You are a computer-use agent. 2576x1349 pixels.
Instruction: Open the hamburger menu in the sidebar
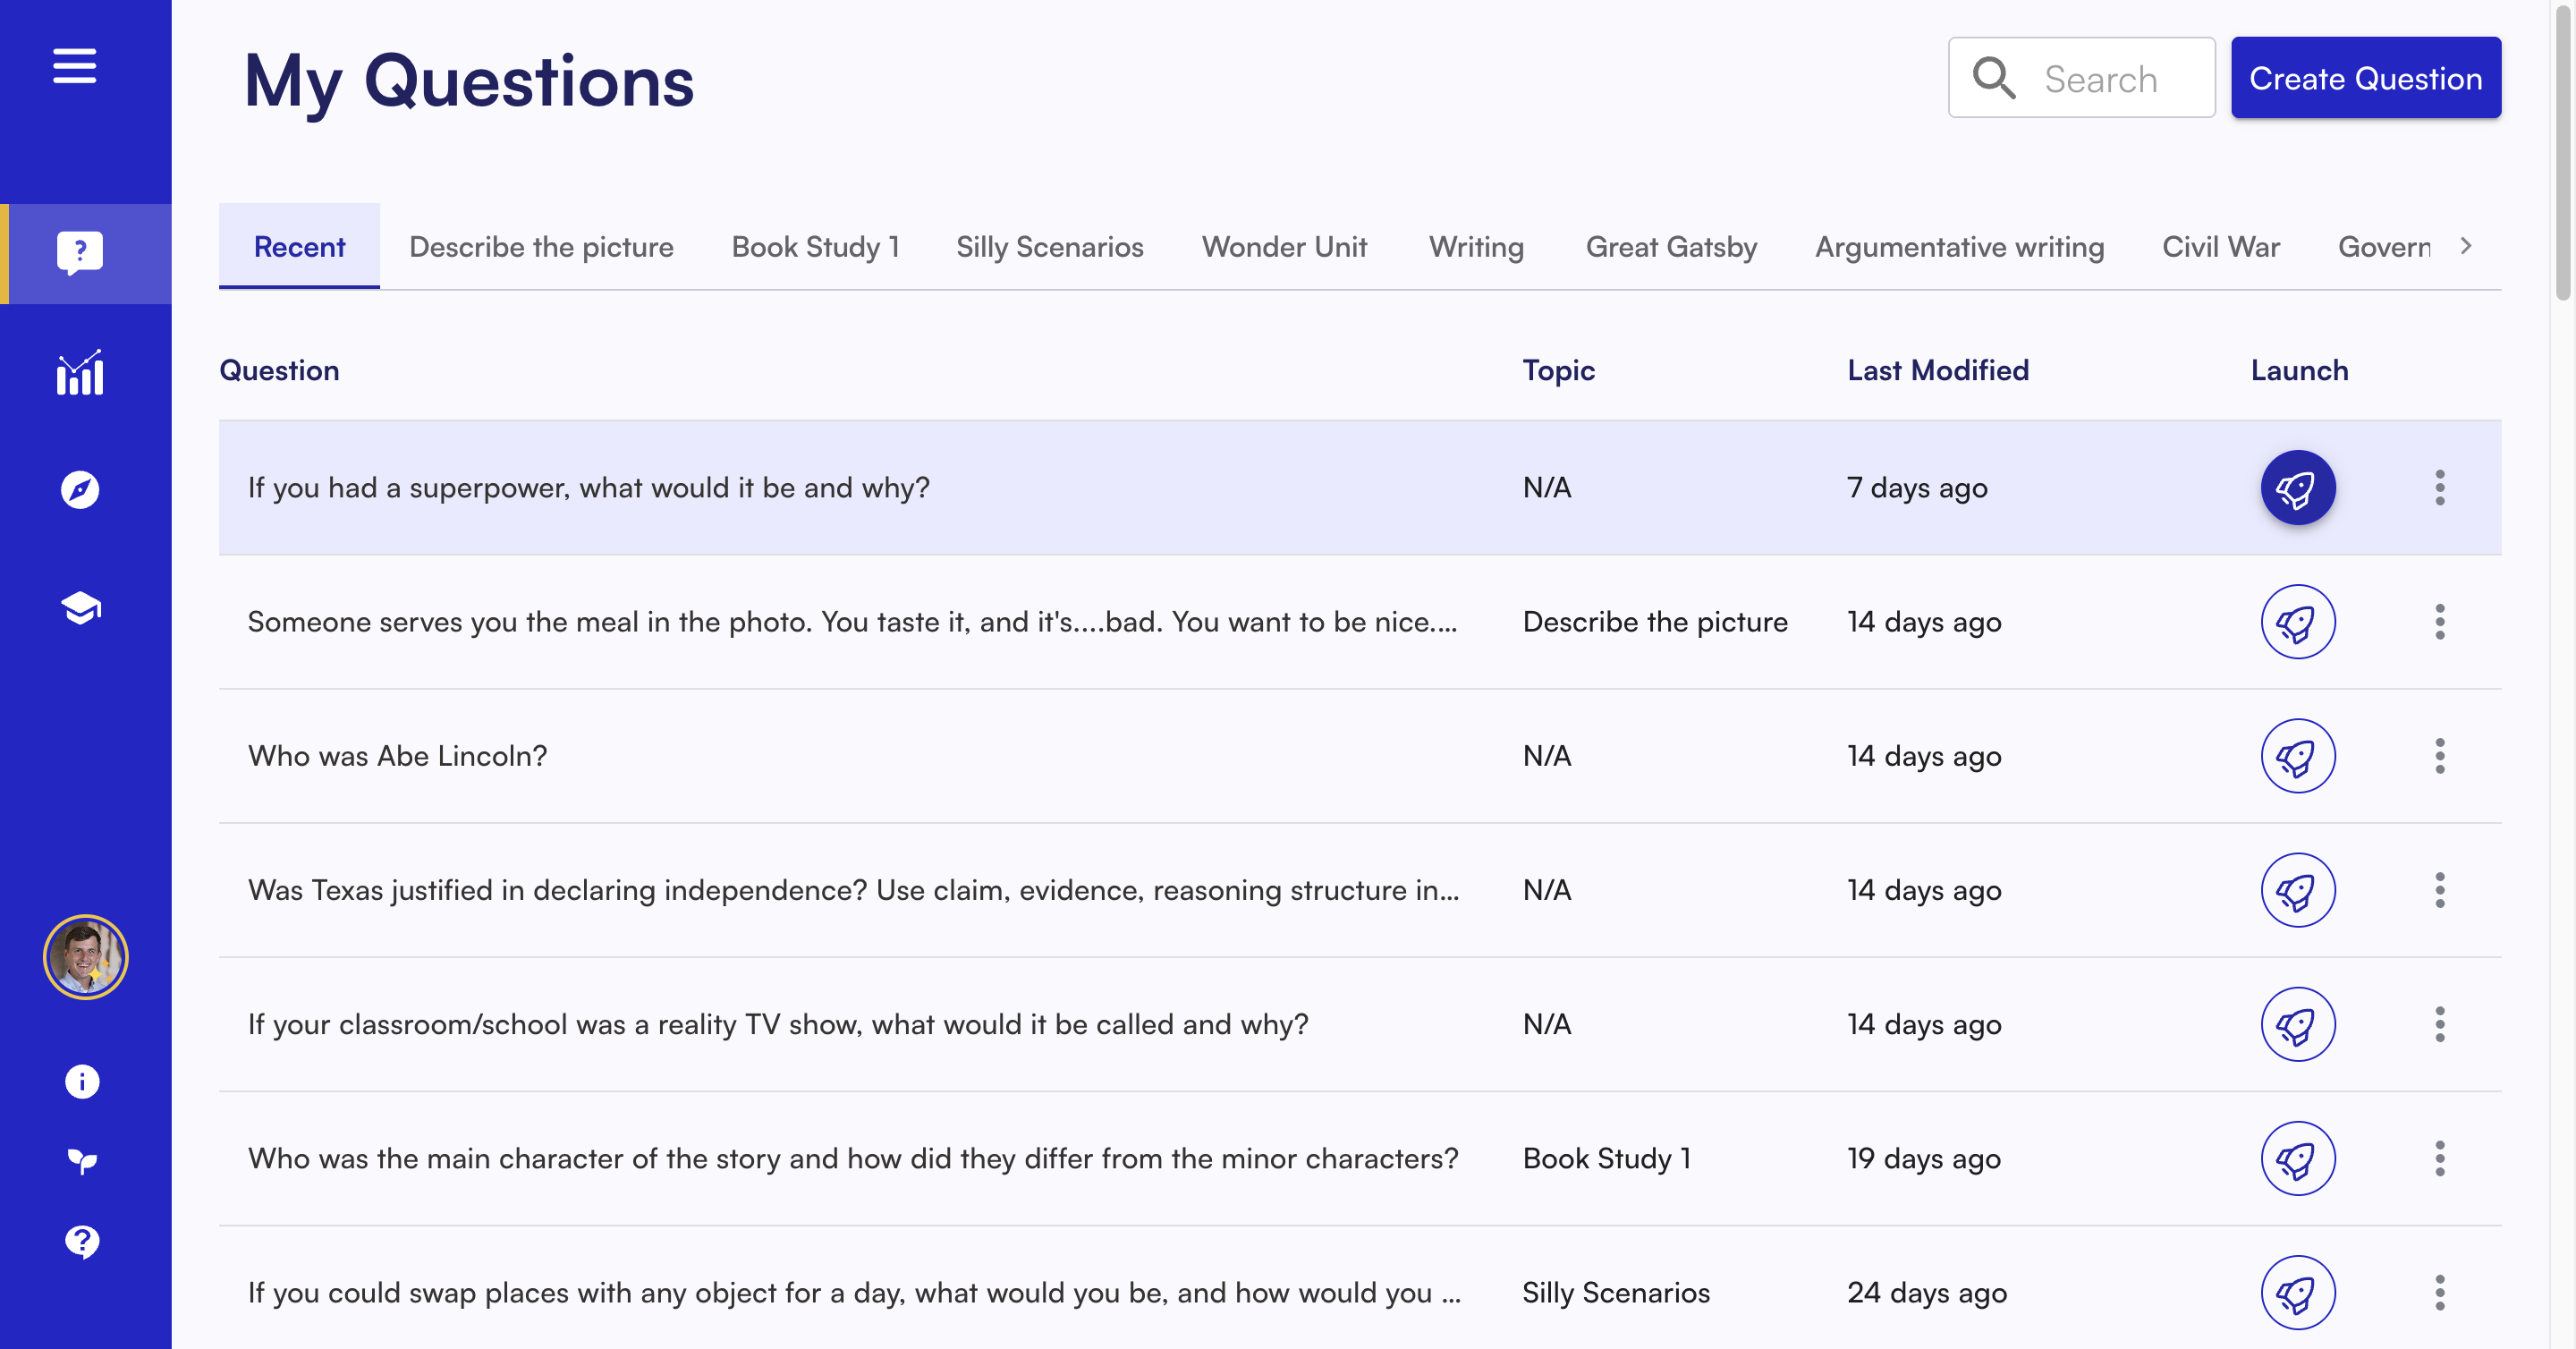(x=75, y=66)
